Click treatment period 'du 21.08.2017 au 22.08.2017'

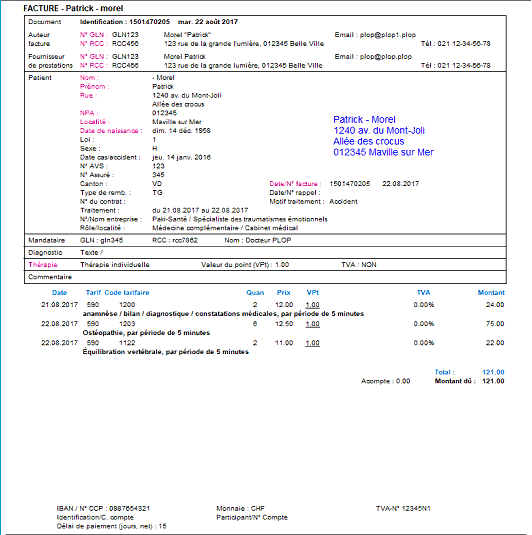[200, 211]
